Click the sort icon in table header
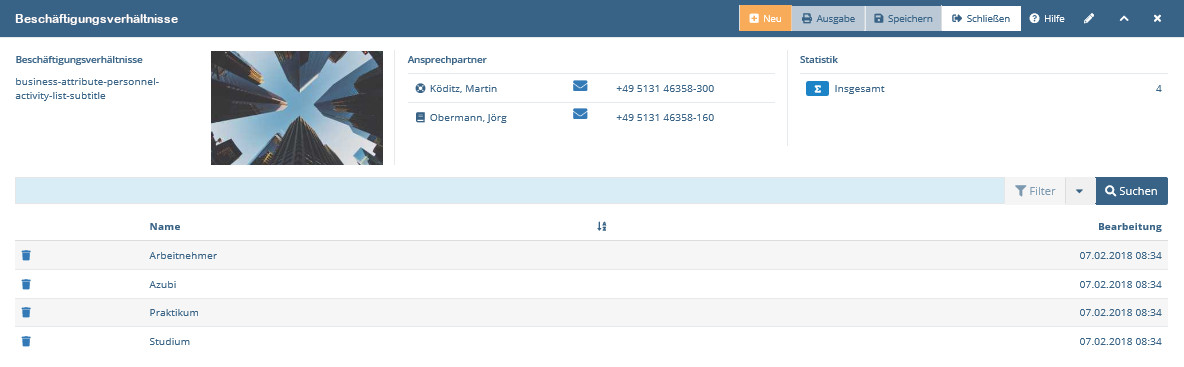The width and height of the screenshot is (1184, 367). [602, 227]
